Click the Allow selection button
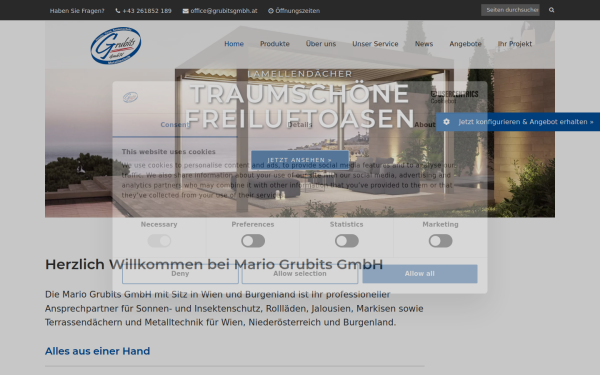 300,274
